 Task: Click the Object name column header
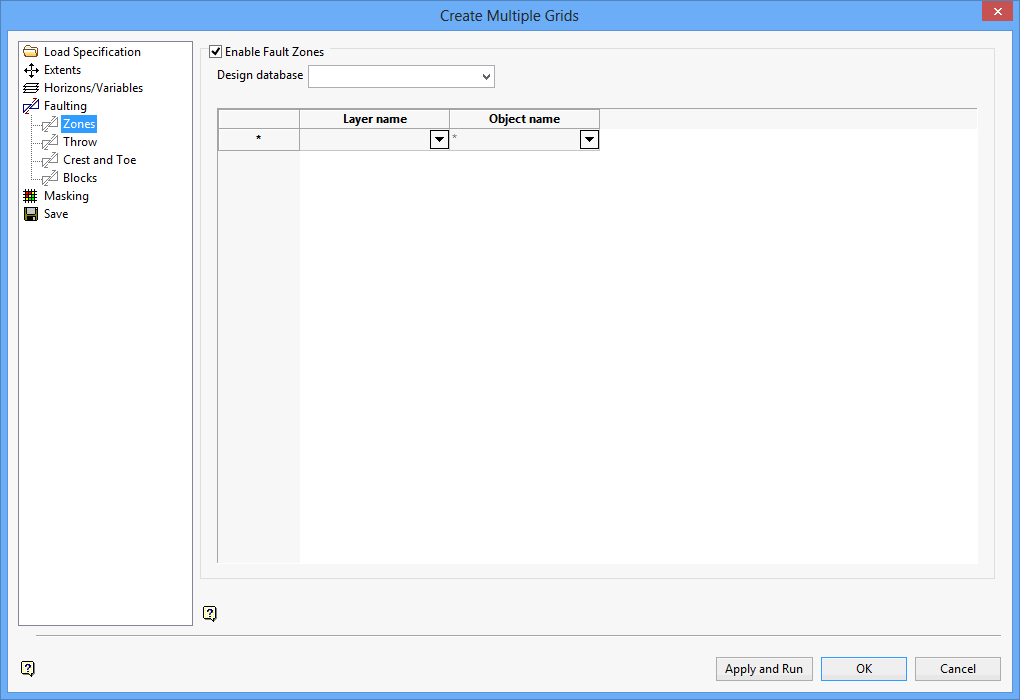[x=524, y=119]
